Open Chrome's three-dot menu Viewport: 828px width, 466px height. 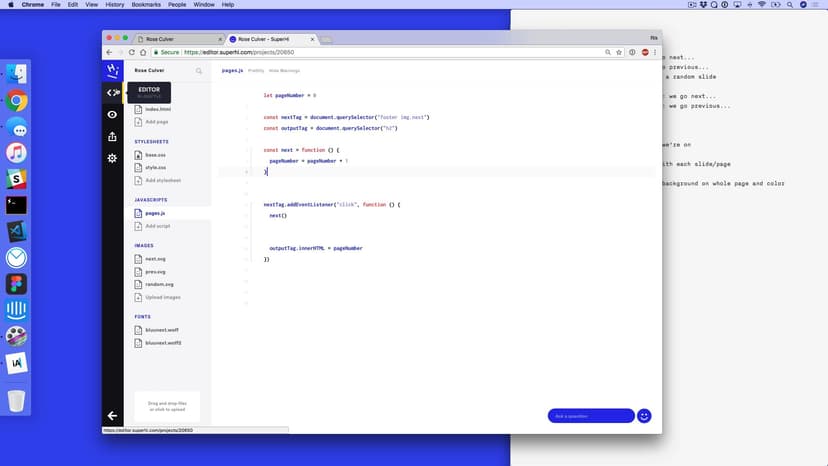click(657, 52)
